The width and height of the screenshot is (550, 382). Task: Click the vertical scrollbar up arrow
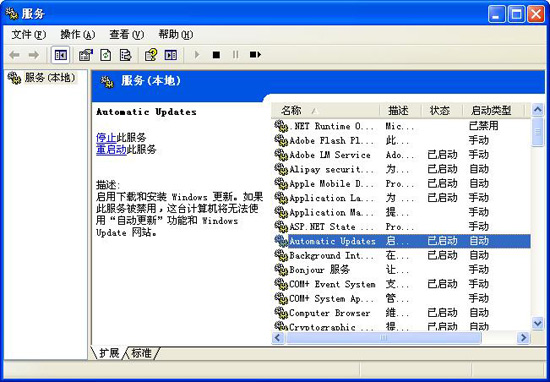[537, 110]
